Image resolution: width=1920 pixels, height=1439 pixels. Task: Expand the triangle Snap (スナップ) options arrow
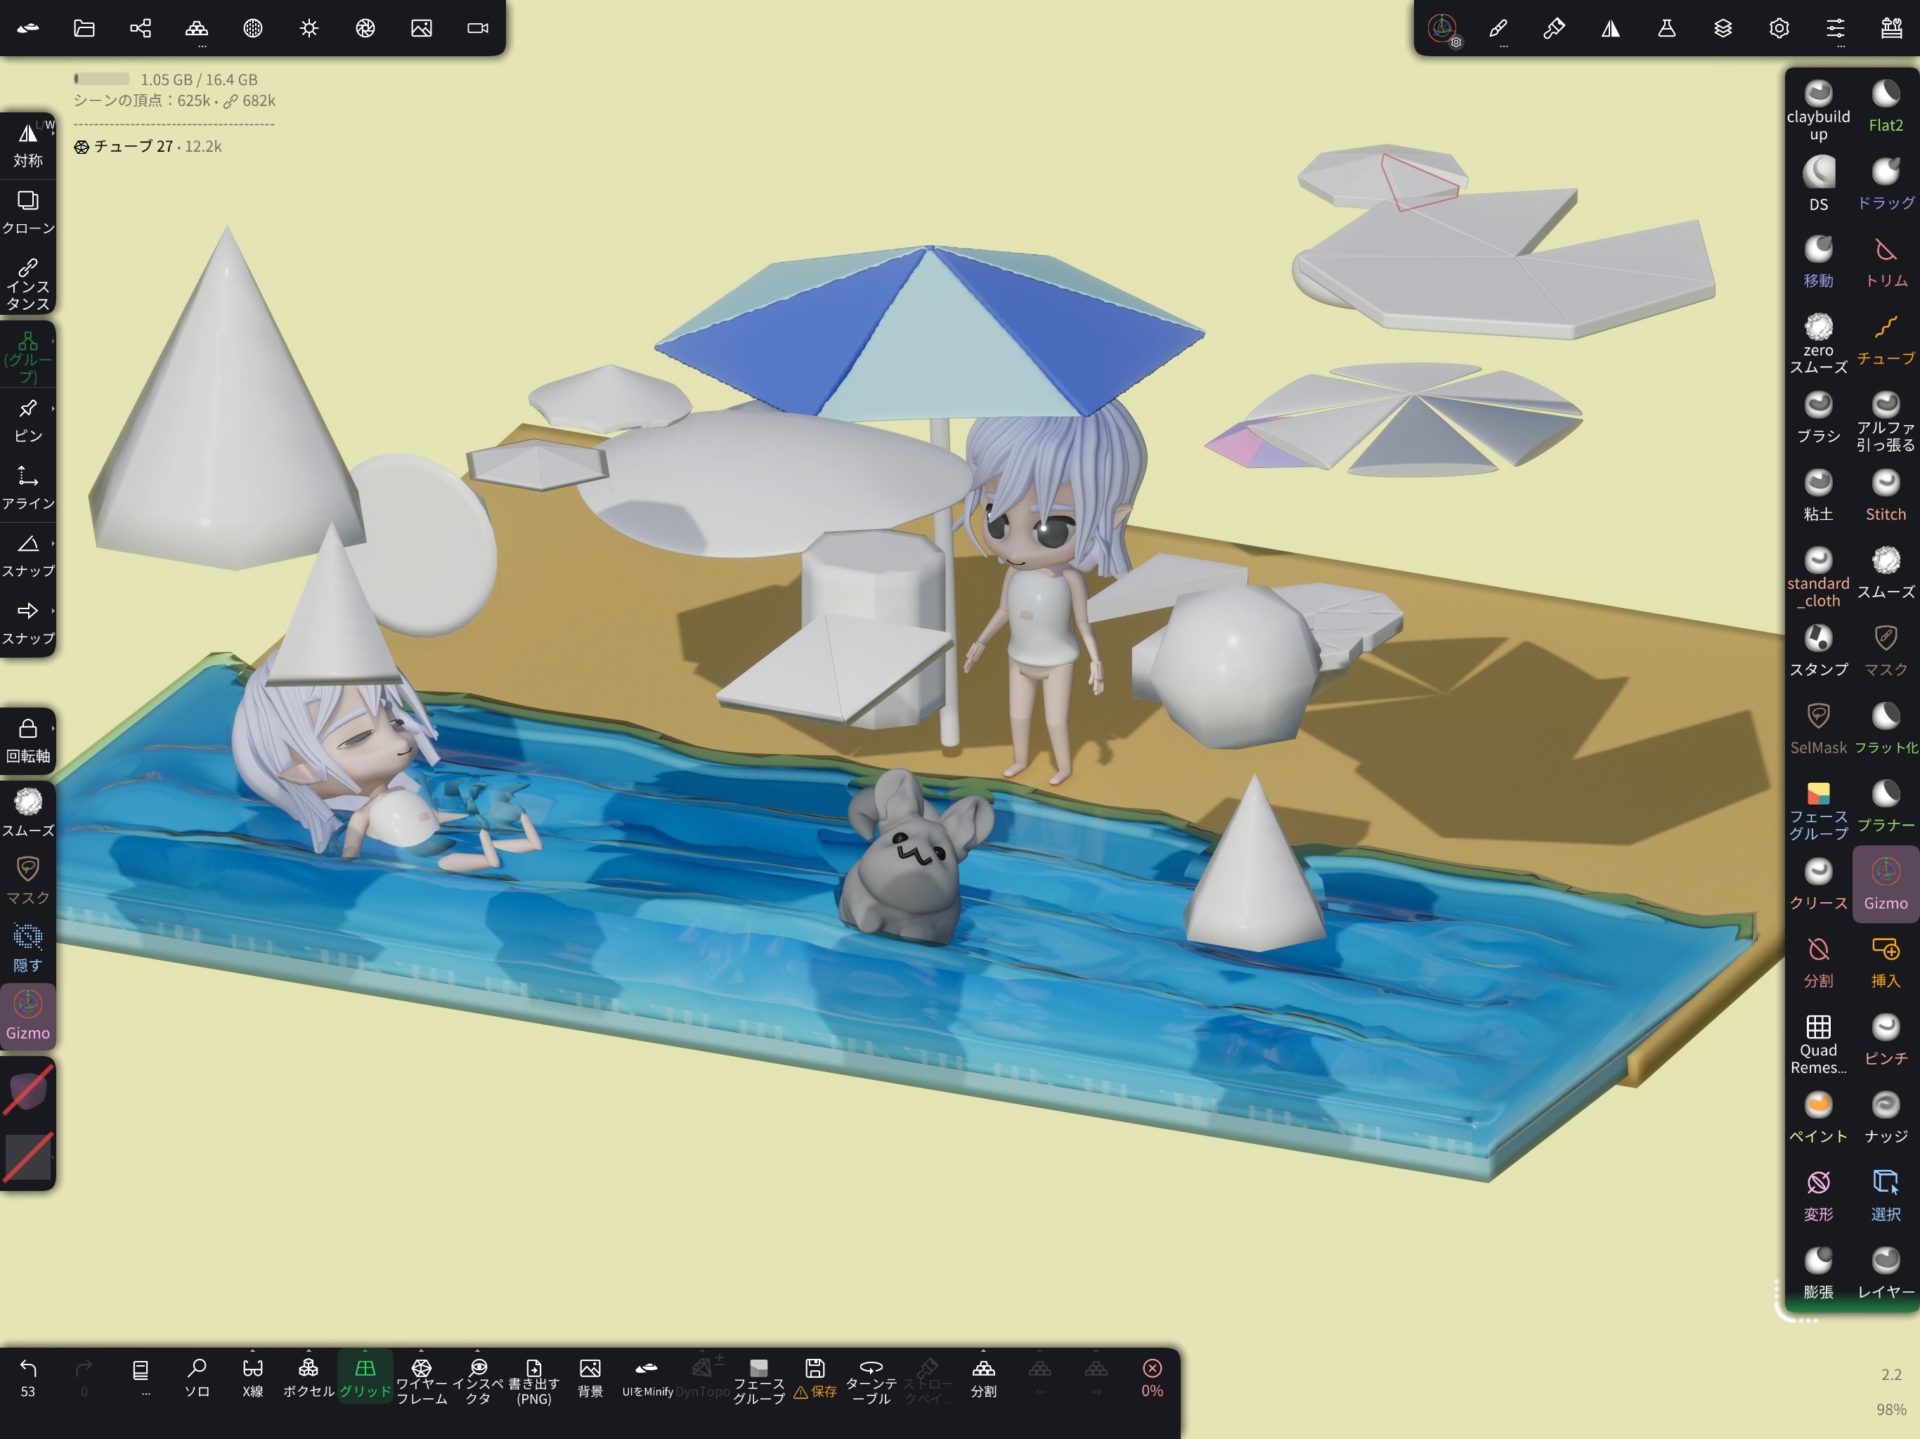(x=53, y=543)
